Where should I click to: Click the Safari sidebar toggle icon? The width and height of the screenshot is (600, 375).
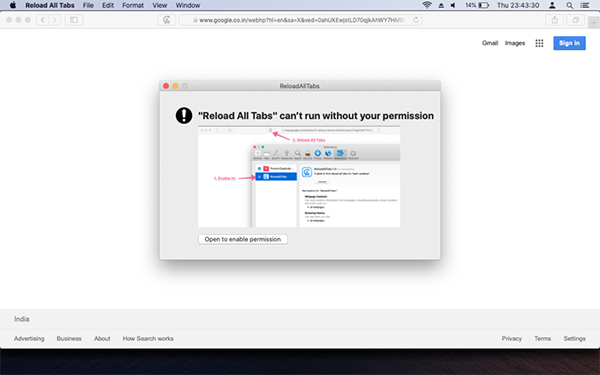pos(74,20)
